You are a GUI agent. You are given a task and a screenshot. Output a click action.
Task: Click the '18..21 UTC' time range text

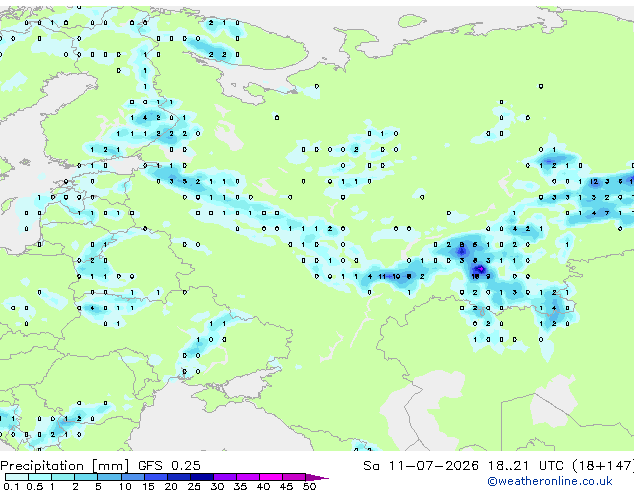pos(526,465)
